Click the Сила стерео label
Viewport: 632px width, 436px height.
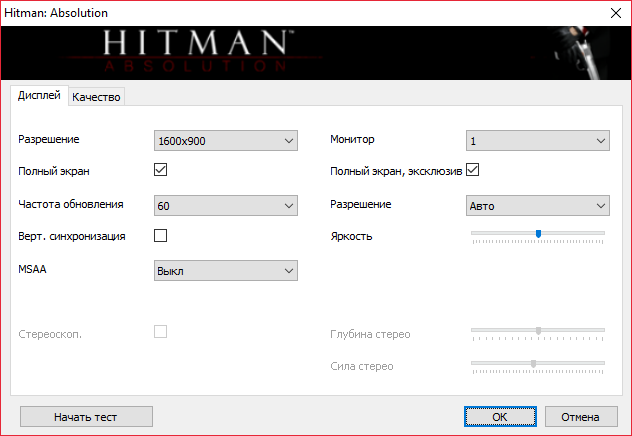coord(362,366)
